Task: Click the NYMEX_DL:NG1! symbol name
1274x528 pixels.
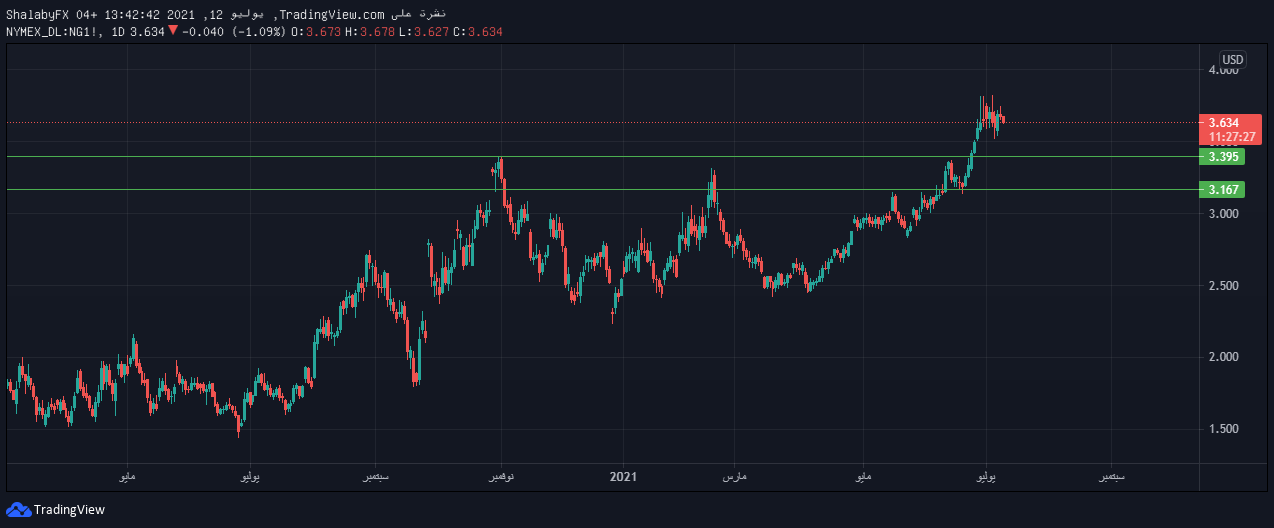Action: coord(52,32)
